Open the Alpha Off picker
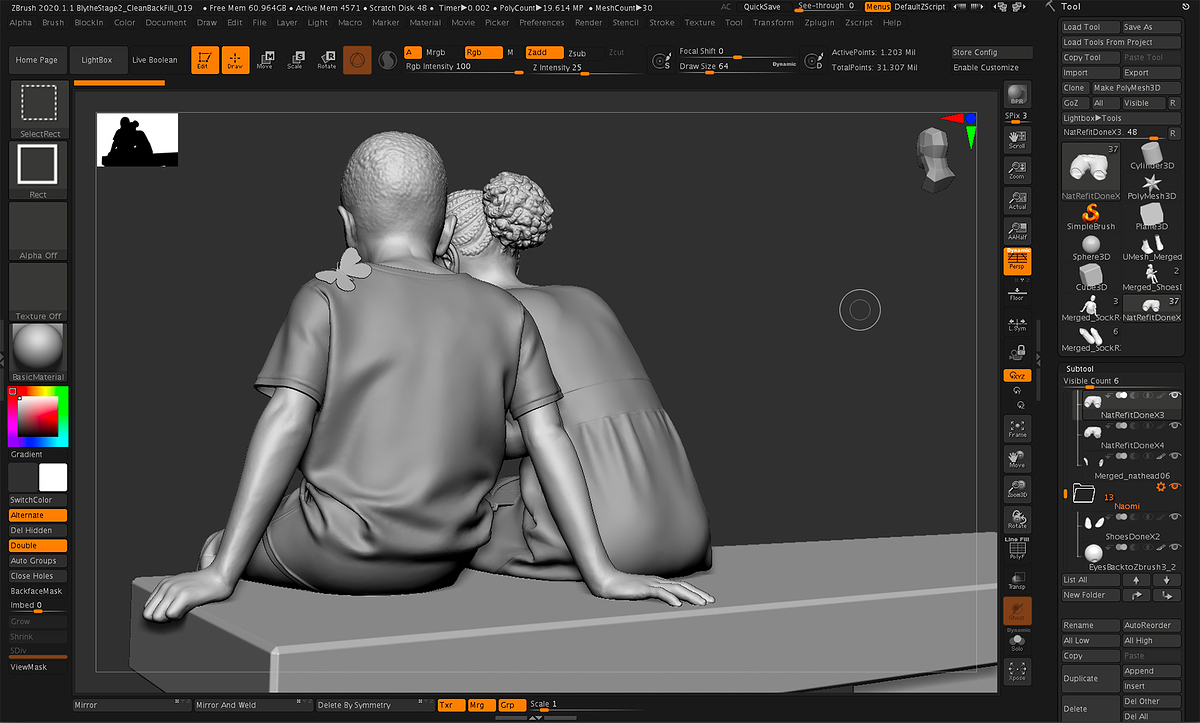1200x723 pixels. point(39,232)
